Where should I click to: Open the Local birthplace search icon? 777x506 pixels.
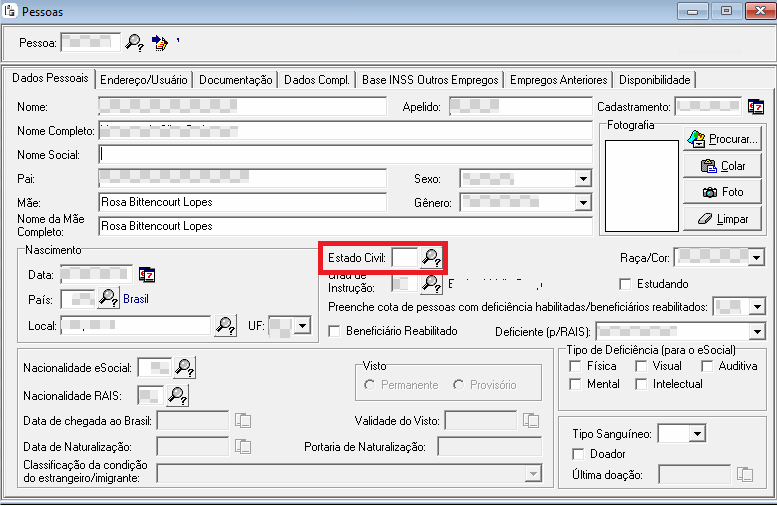225,325
